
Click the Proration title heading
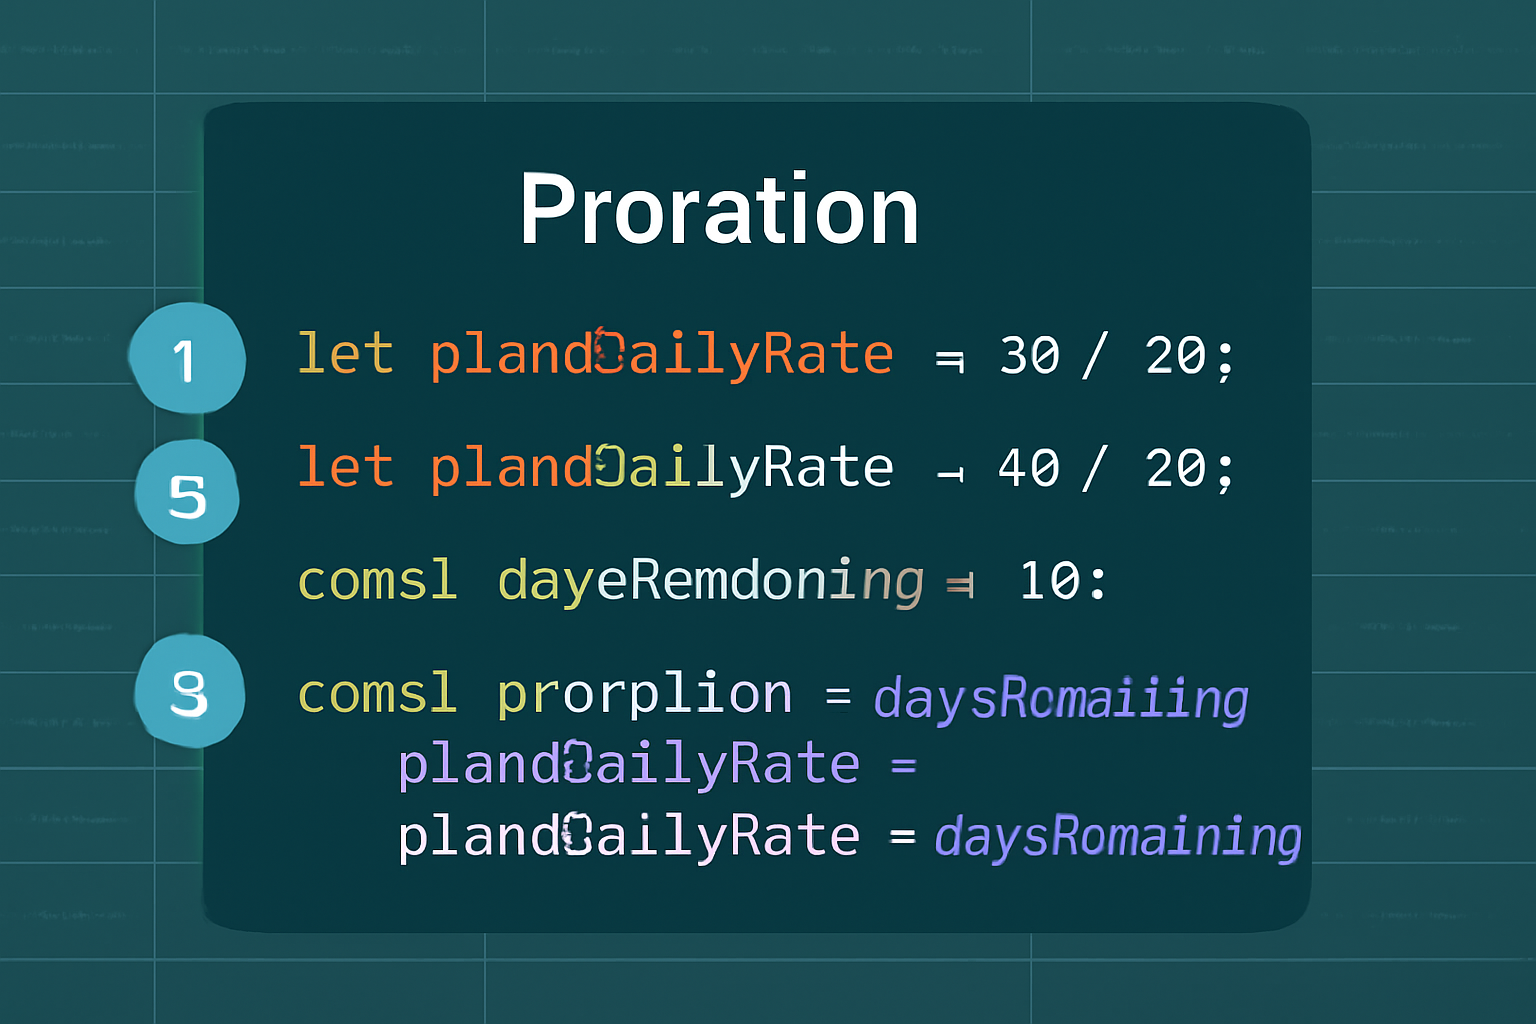click(x=718, y=210)
